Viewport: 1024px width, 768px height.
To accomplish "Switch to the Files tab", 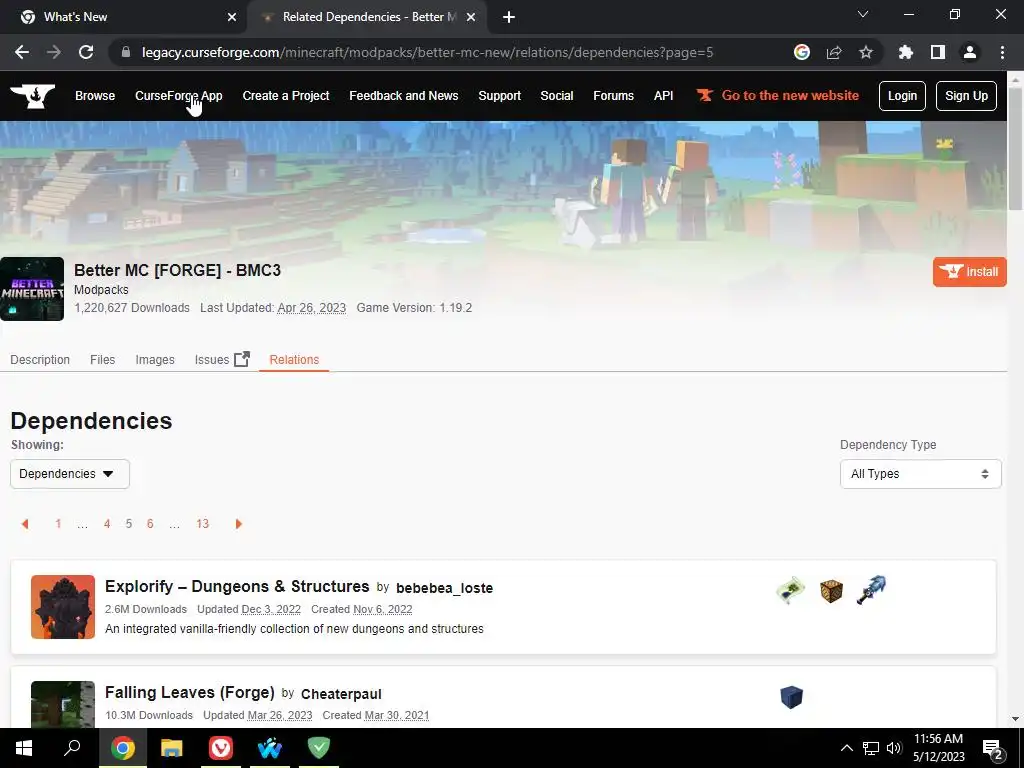I will pos(103,360).
